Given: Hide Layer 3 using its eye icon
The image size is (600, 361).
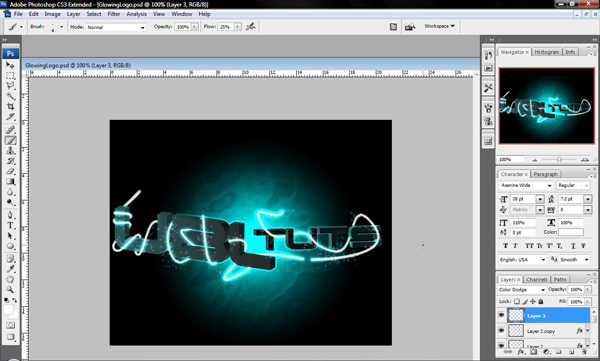Looking at the screenshot, I should 501,315.
